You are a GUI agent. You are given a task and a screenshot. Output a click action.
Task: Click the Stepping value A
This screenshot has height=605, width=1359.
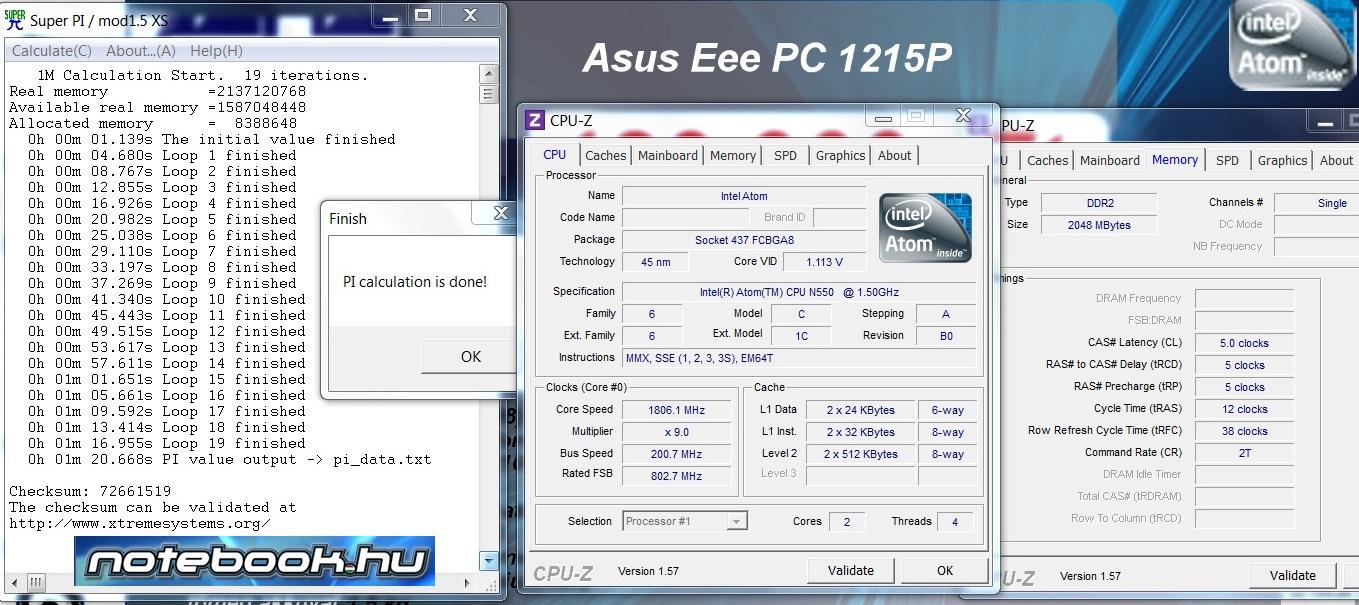(946, 314)
